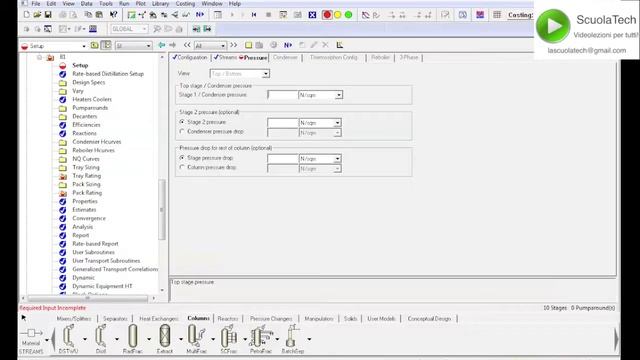The width and height of the screenshot is (640, 360).
Task: Select the BatchSep column model icon
Action: pos(293,336)
